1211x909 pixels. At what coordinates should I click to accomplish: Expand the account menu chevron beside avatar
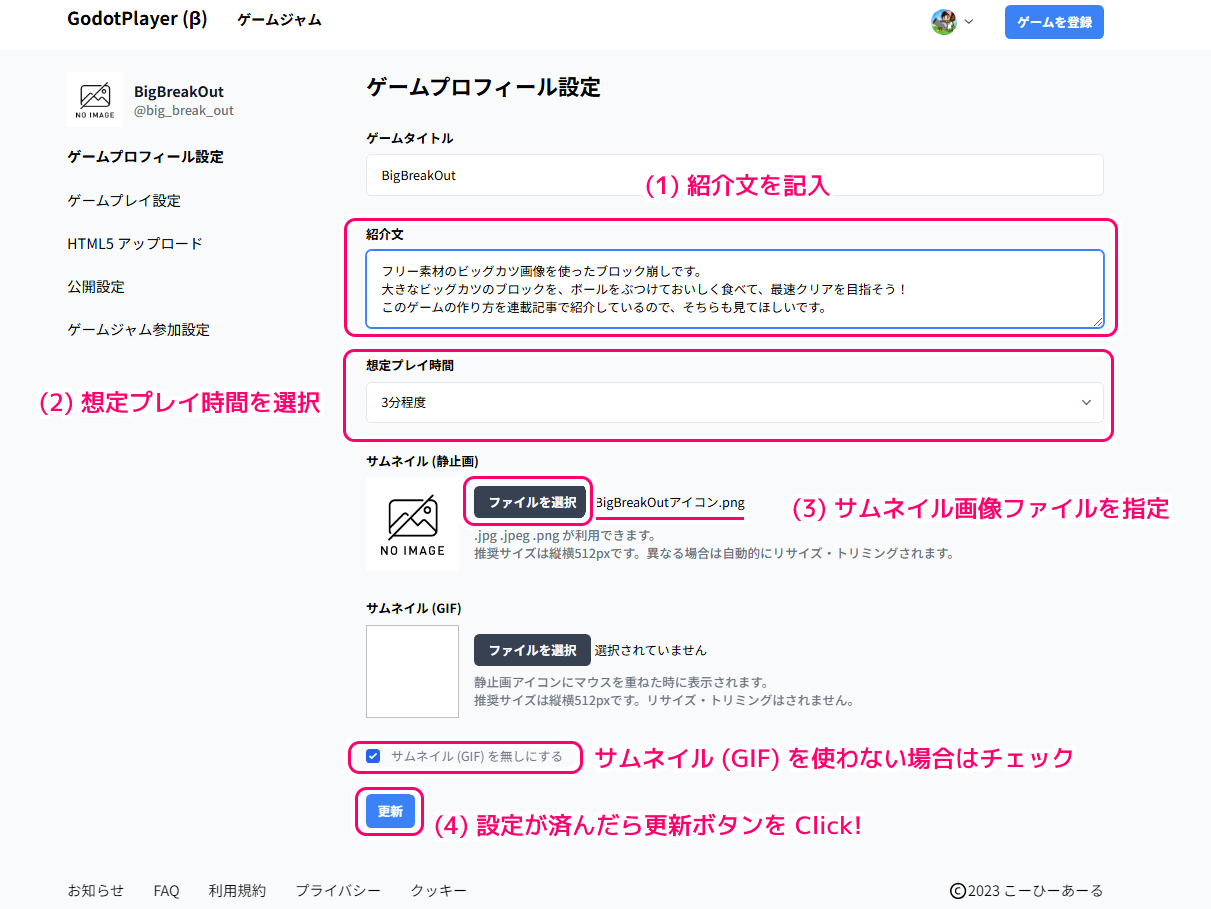(x=968, y=22)
